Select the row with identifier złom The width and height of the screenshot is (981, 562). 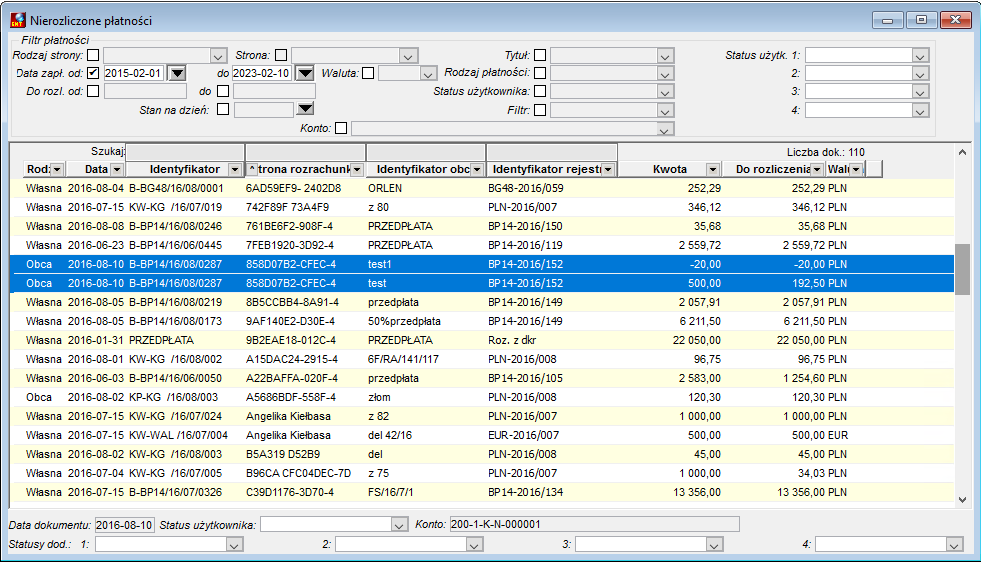point(484,397)
